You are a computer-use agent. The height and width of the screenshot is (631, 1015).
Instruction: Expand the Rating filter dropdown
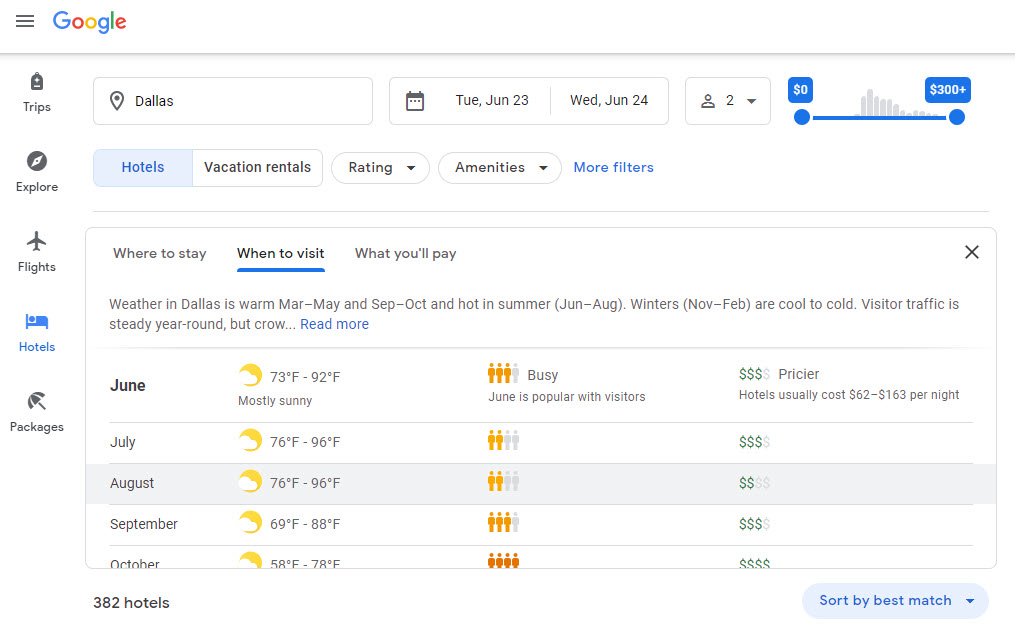click(380, 168)
